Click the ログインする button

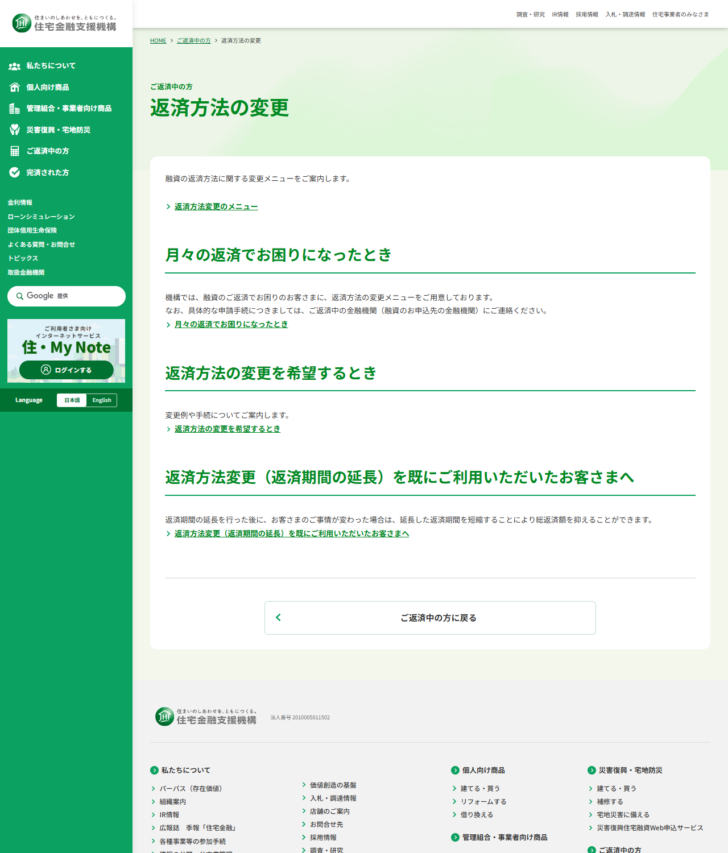tap(66, 370)
